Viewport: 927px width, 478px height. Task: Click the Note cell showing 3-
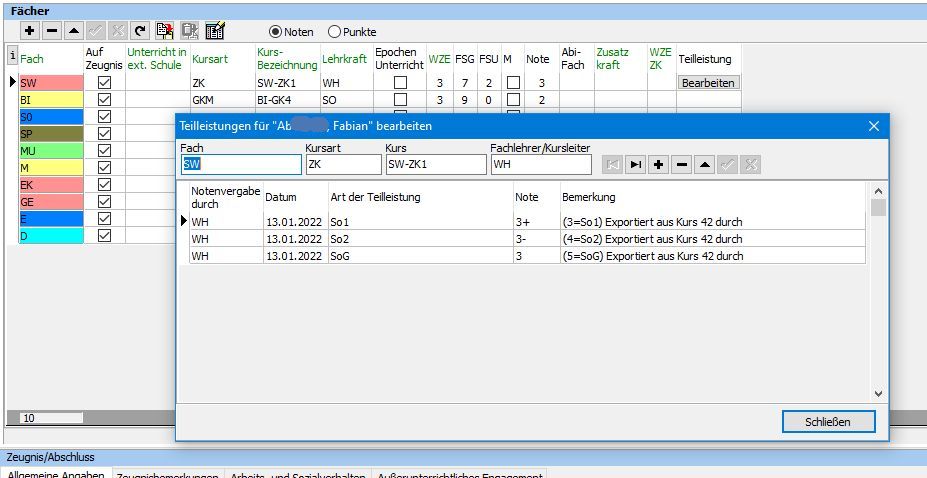point(536,239)
